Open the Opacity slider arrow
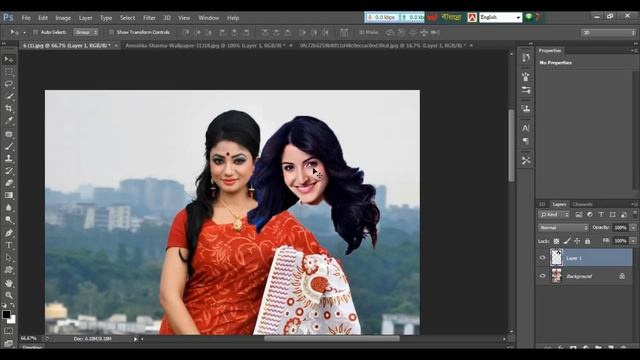Screen dimensions: 640x360 (x=633, y=228)
